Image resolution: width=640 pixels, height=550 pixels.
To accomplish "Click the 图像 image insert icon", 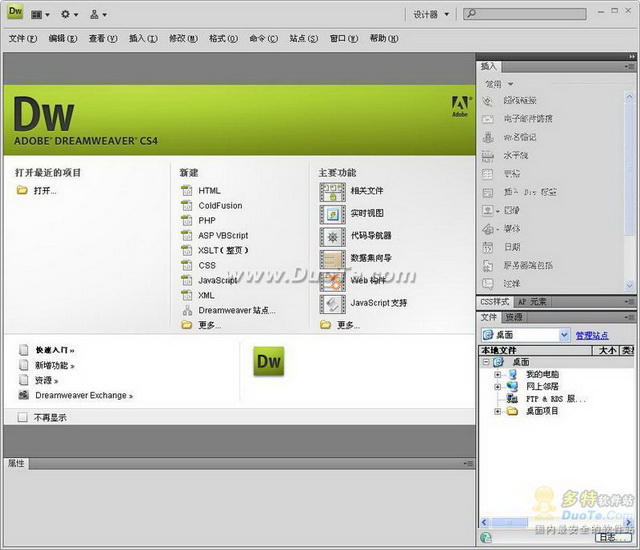I will click(488, 211).
